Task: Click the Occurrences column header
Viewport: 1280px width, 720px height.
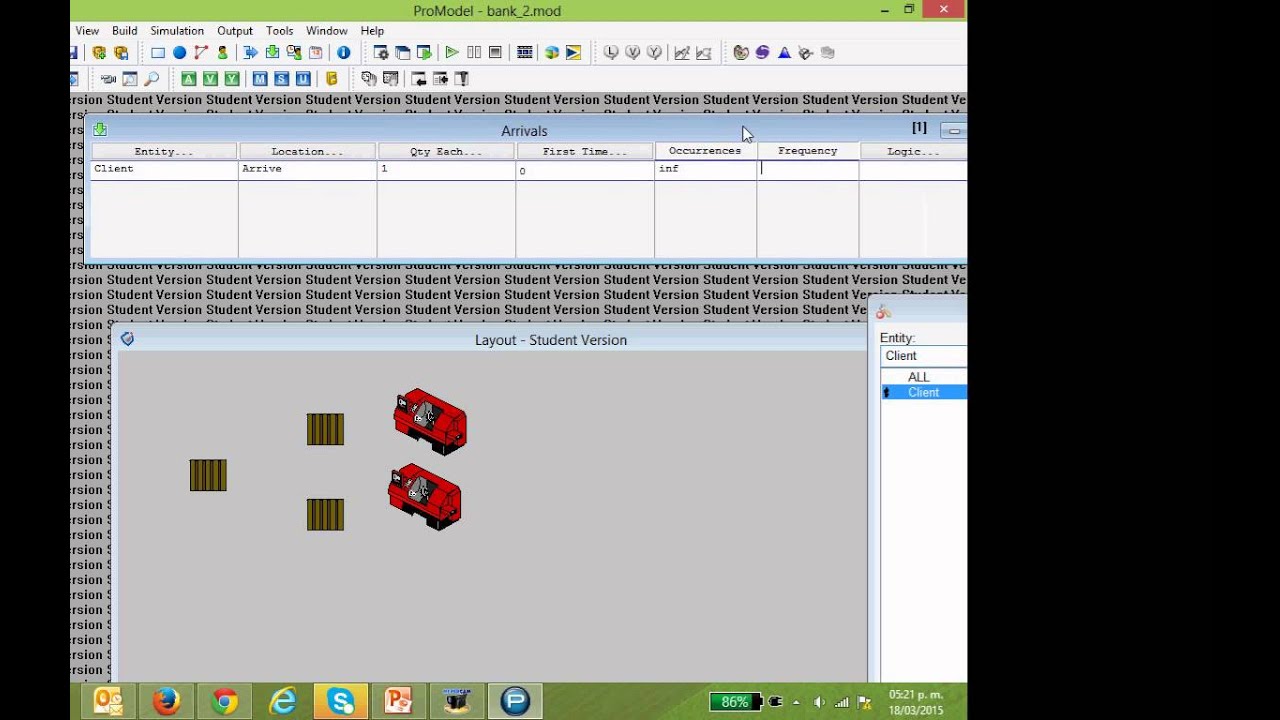Action: [x=705, y=151]
